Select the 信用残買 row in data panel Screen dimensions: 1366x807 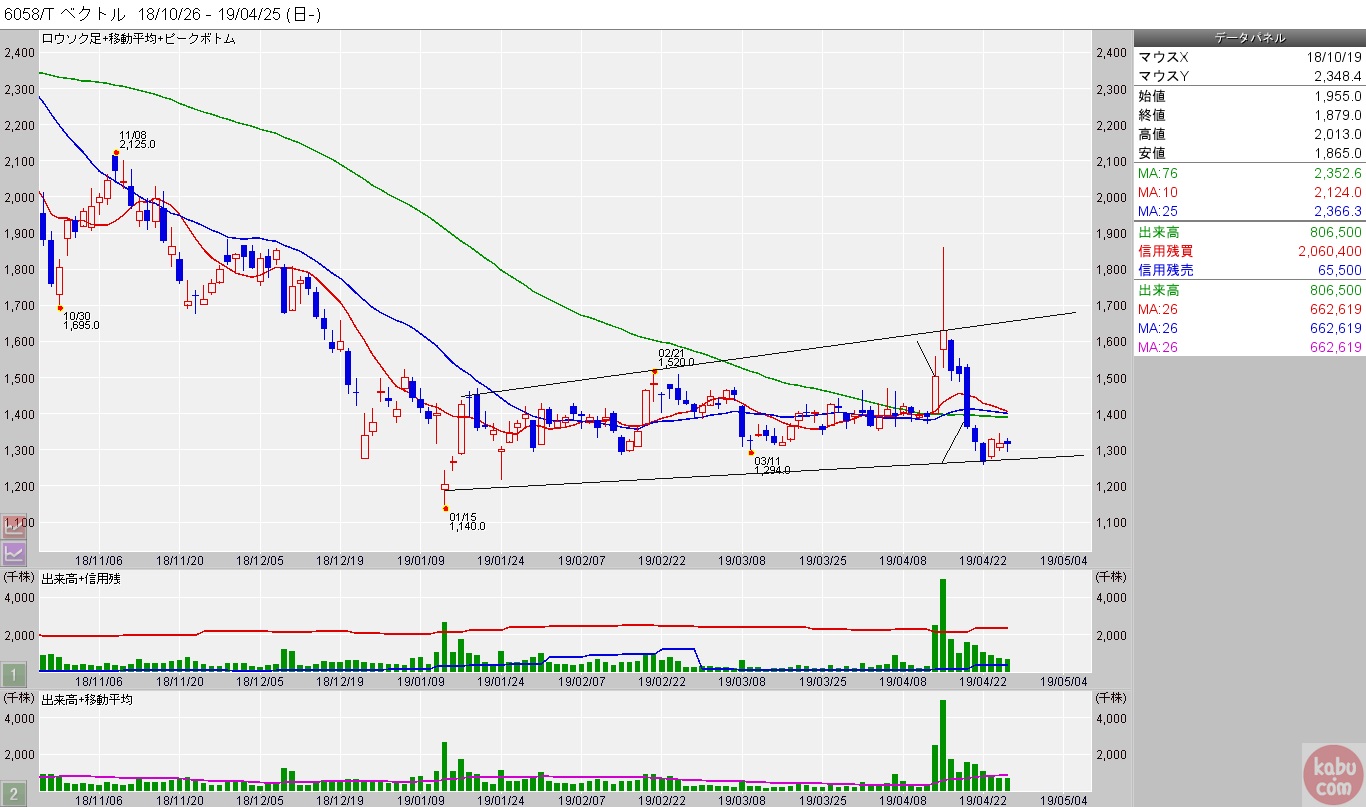(1249, 250)
